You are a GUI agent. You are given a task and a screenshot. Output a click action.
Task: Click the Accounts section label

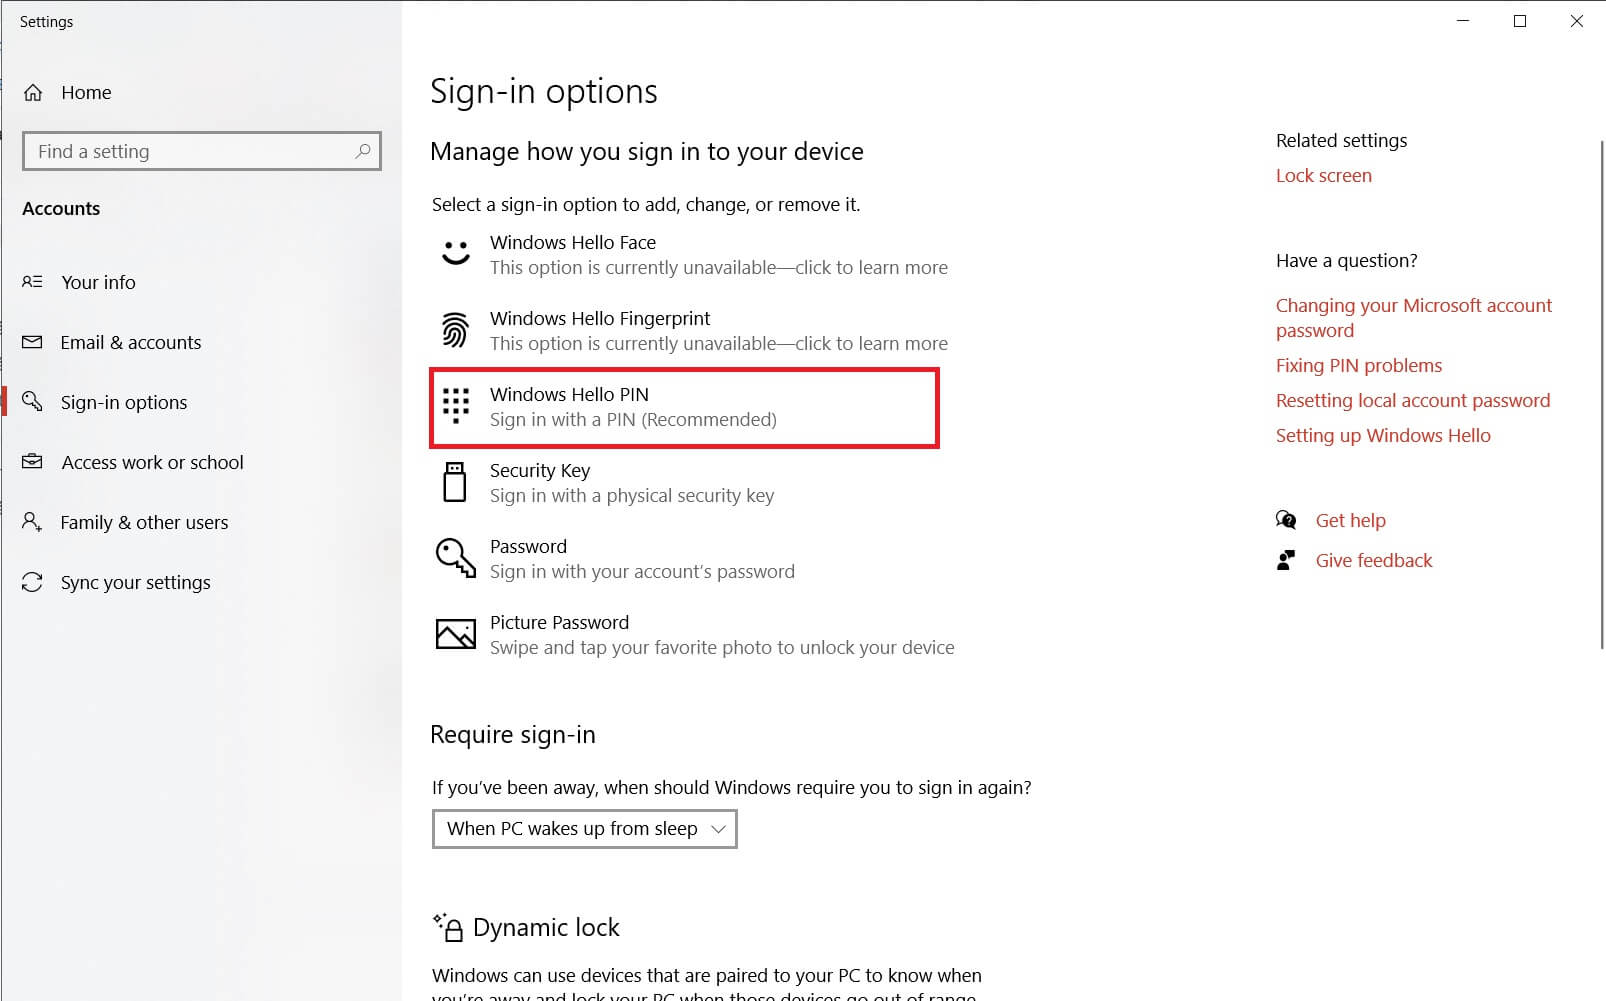61,208
